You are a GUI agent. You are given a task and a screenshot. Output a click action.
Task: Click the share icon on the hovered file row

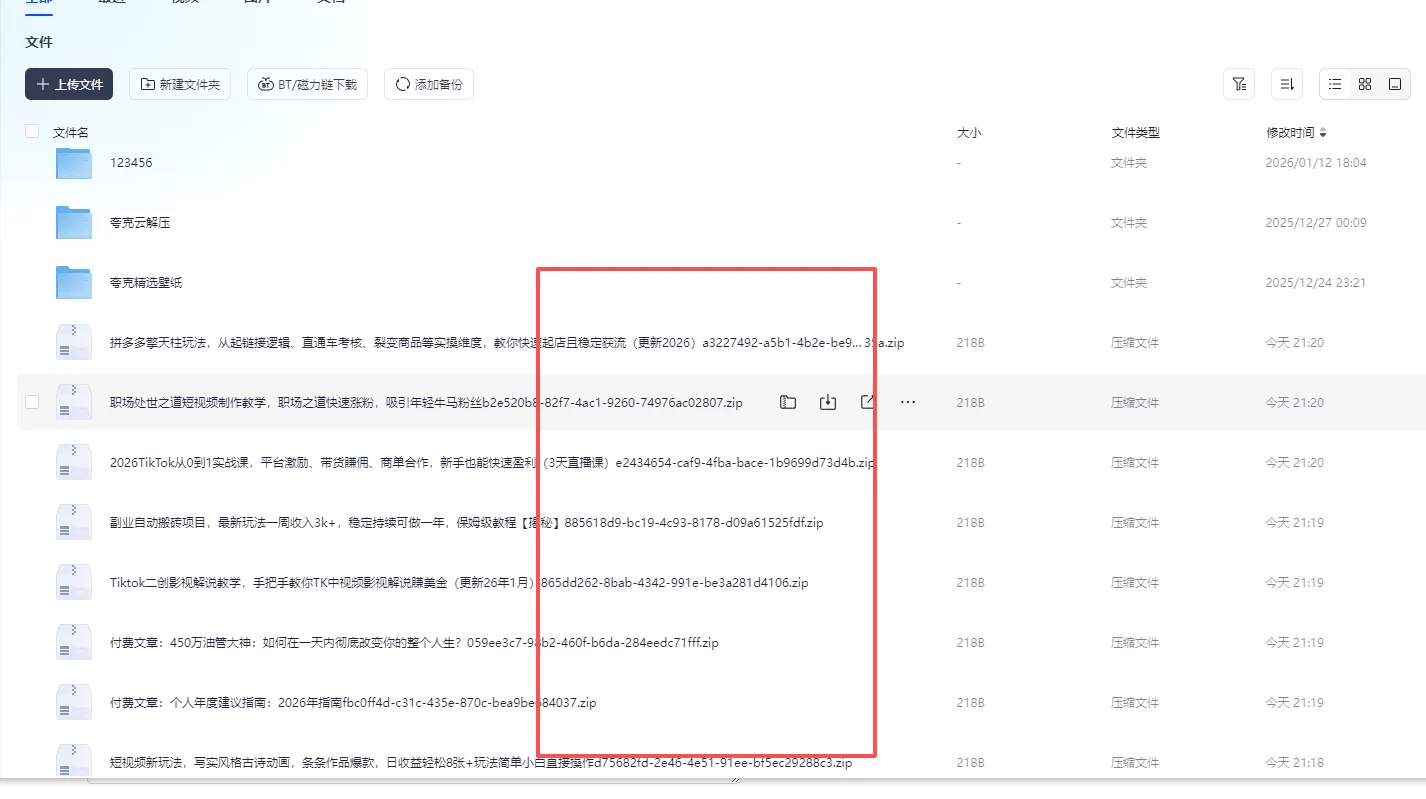(867, 401)
